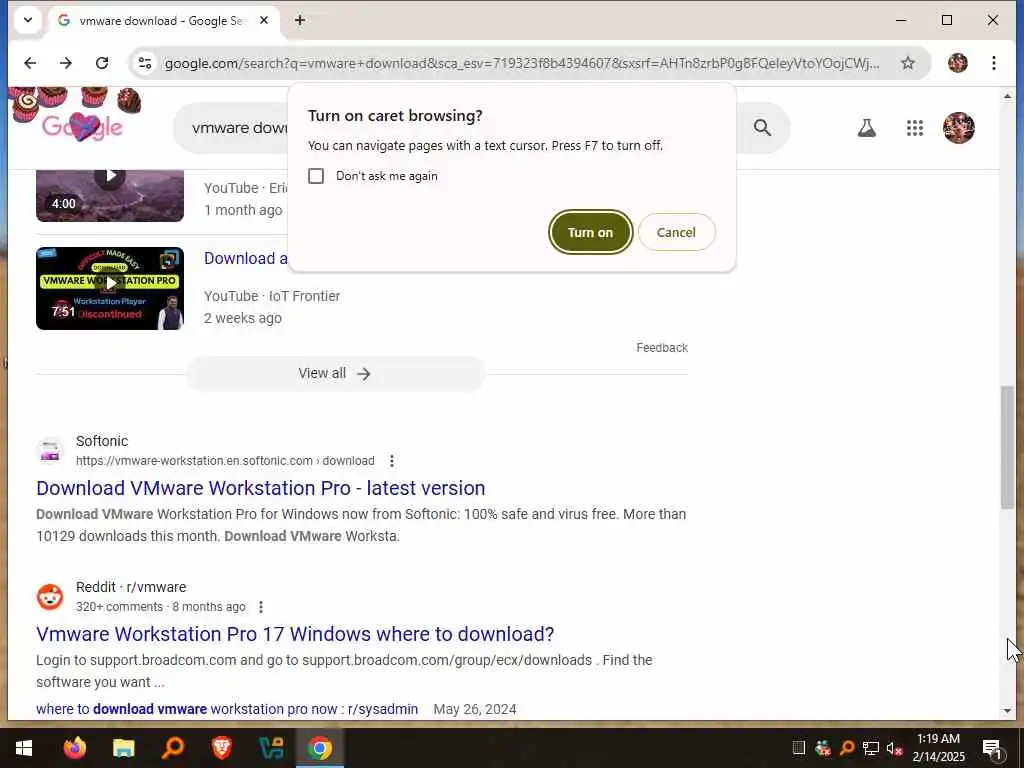The height and width of the screenshot is (768, 1024).
Task: Click the Softonic site favicon
Action: coord(50,451)
